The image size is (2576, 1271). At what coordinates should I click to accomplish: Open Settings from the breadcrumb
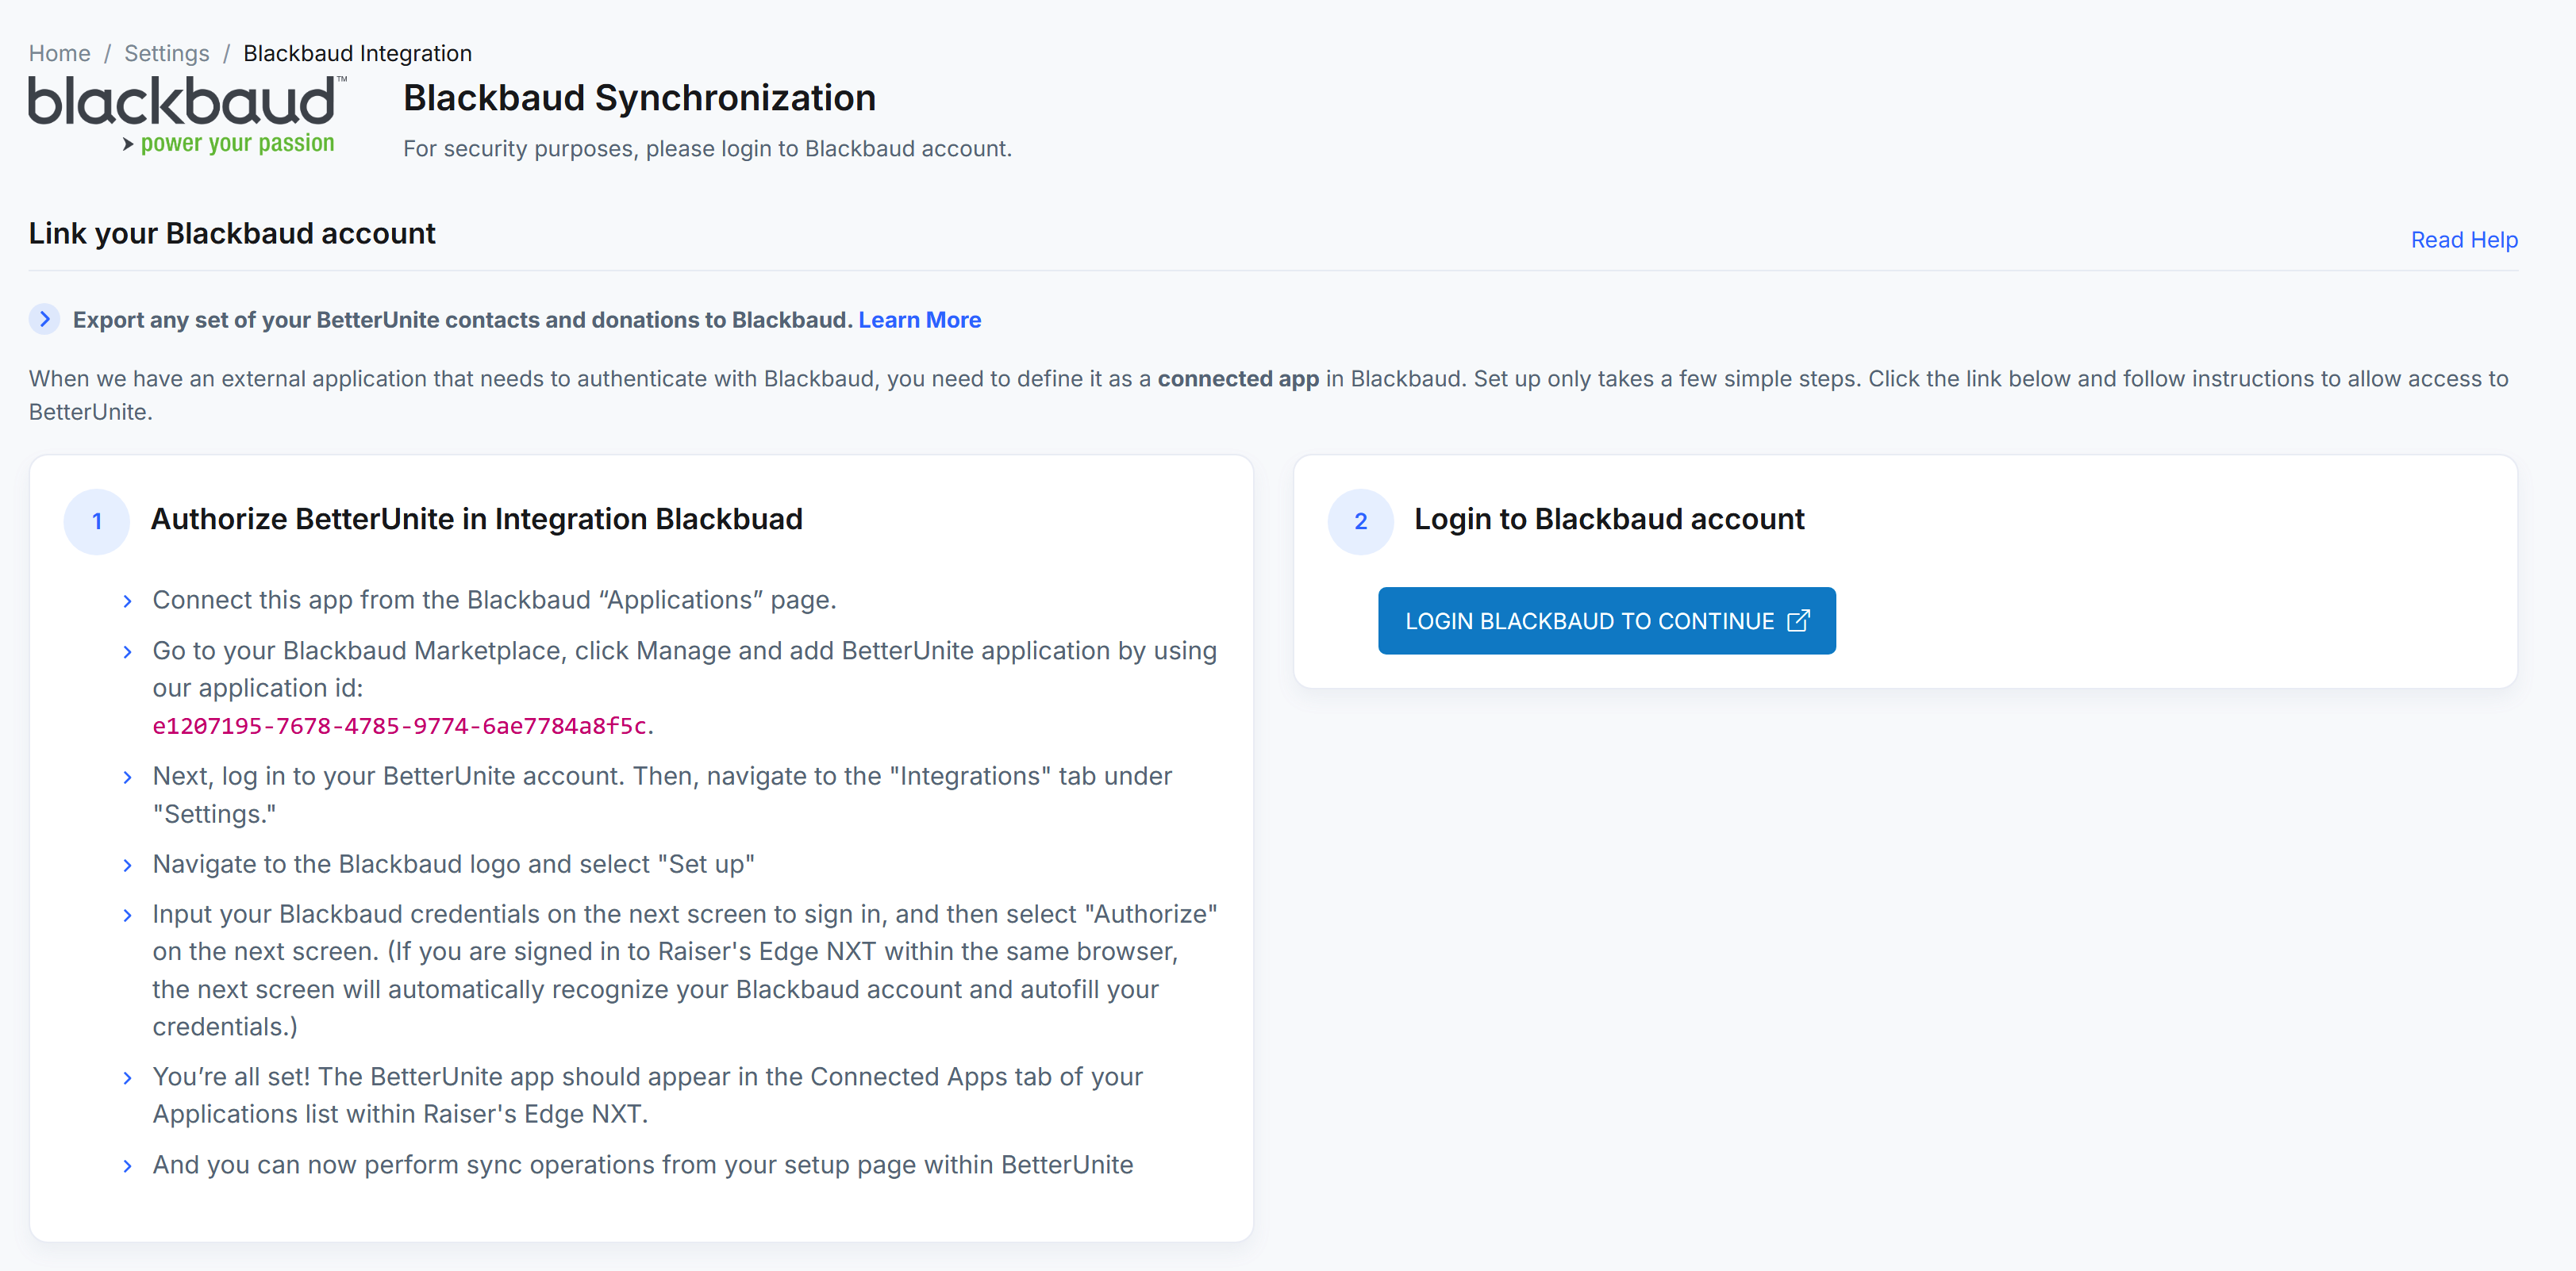(x=167, y=53)
